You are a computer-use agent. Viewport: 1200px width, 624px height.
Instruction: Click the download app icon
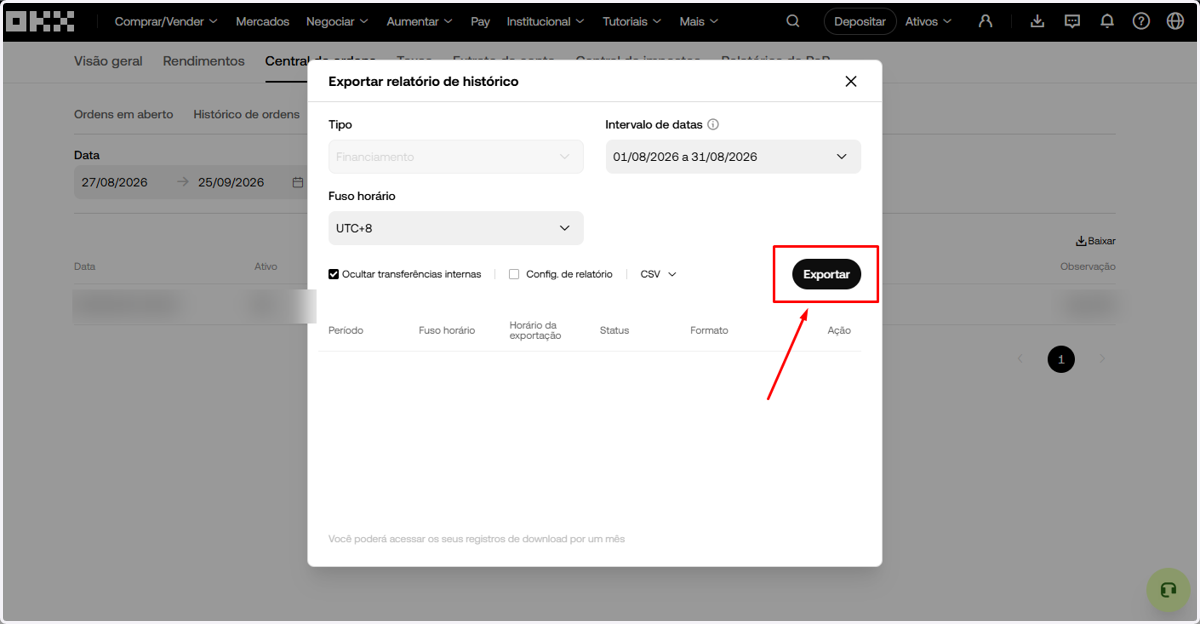point(1038,21)
